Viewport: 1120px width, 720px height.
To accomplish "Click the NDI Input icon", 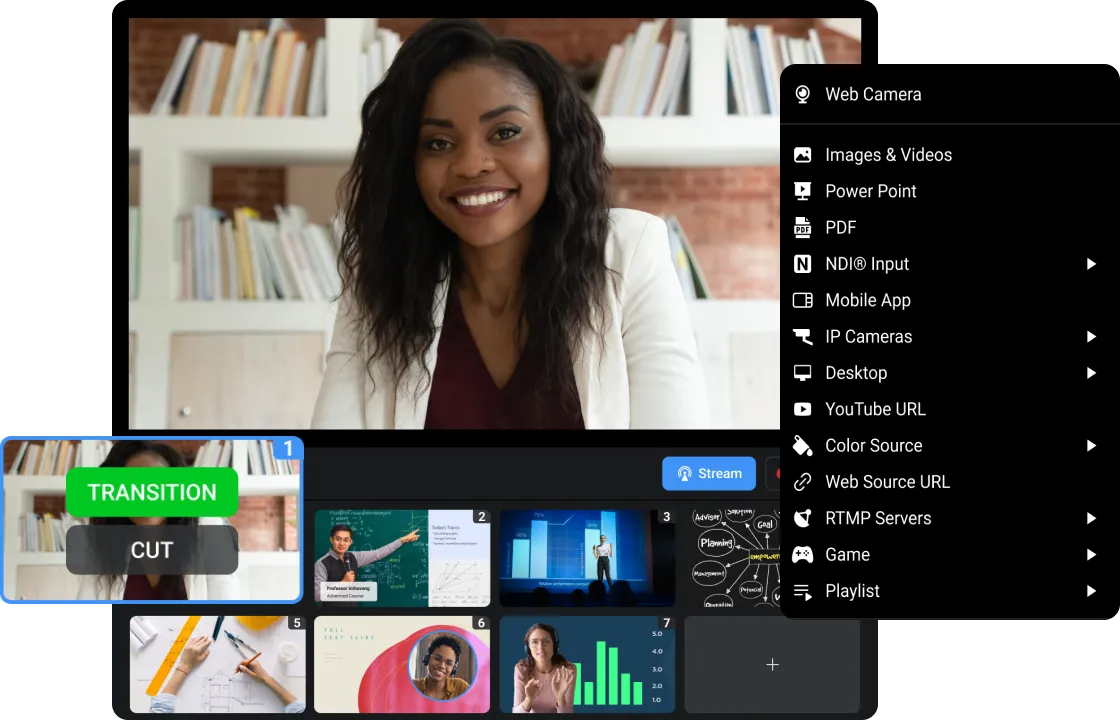I will 802,264.
